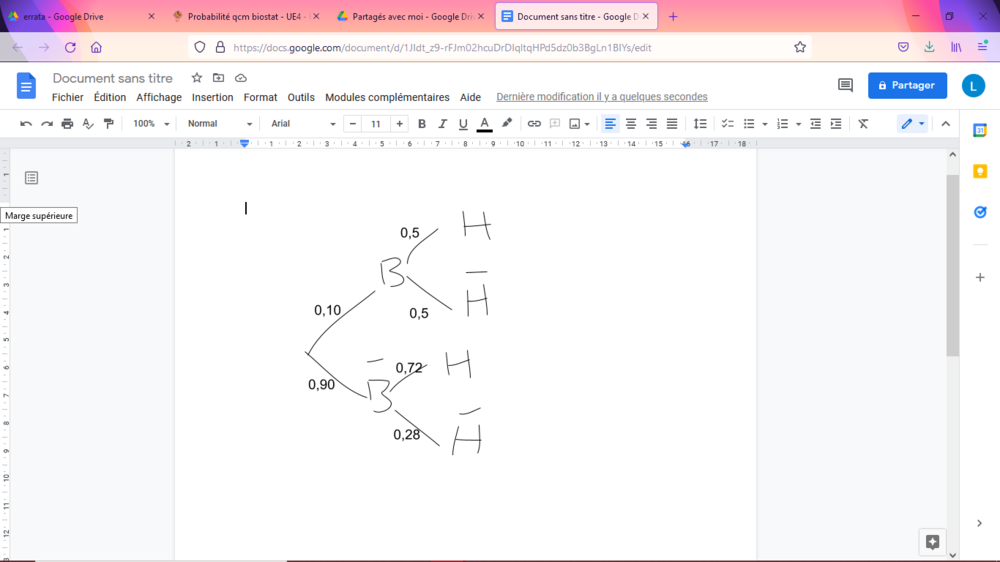Screen dimensions: 1000x562
Task: Open the Outils menu
Action: (x=301, y=97)
